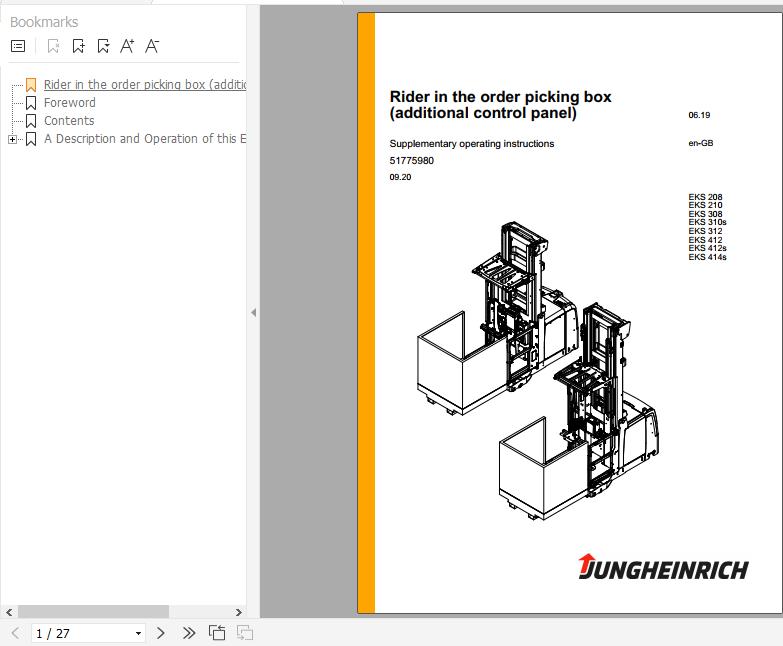Image resolution: width=783 pixels, height=646 pixels.
Task: Click the 09.20 date text
Action: click(x=400, y=177)
